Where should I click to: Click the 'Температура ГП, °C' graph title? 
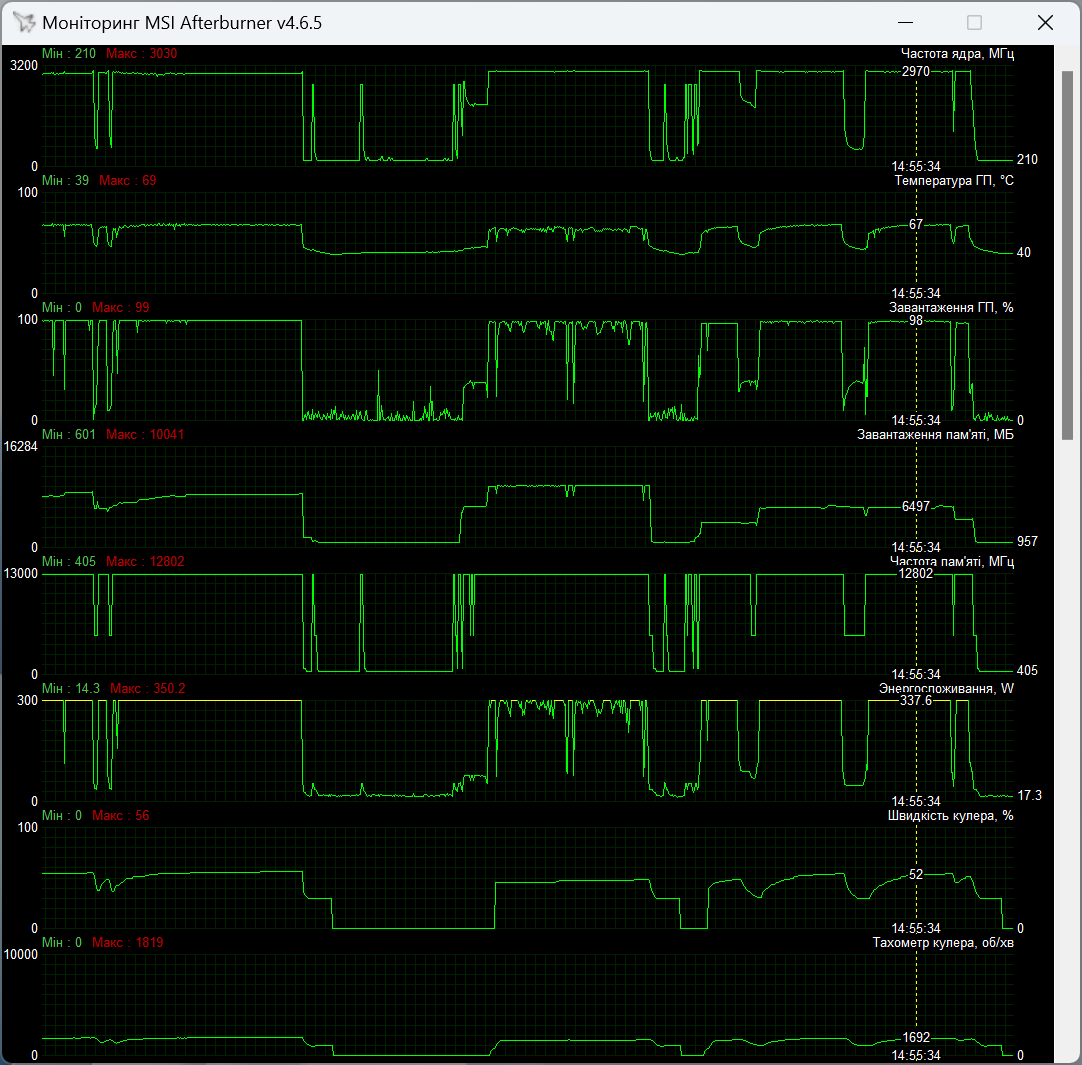(954, 181)
